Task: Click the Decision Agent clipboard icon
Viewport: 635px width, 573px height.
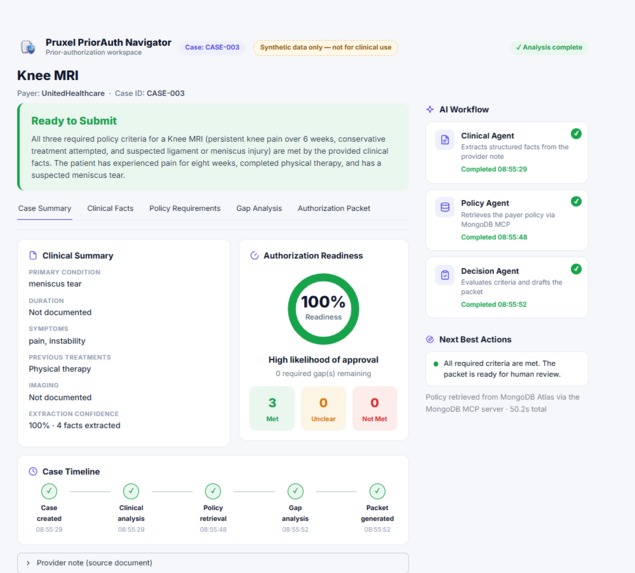Action: click(x=445, y=275)
